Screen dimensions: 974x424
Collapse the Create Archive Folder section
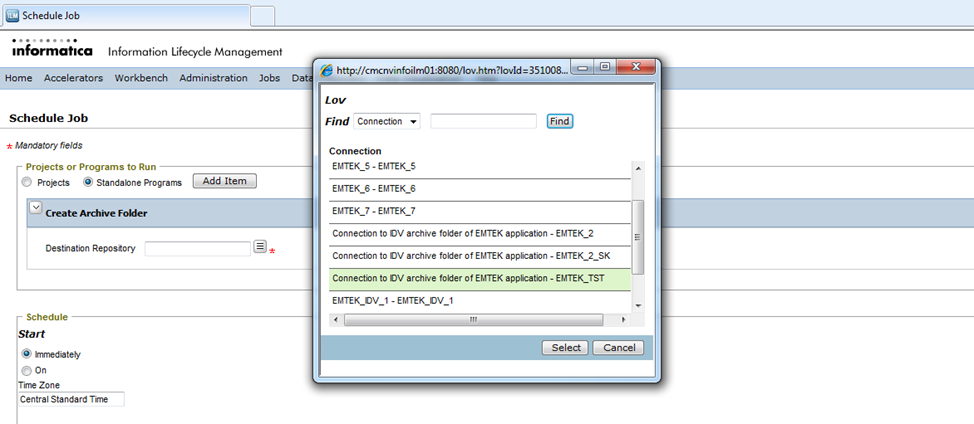pyautogui.click(x=36, y=209)
